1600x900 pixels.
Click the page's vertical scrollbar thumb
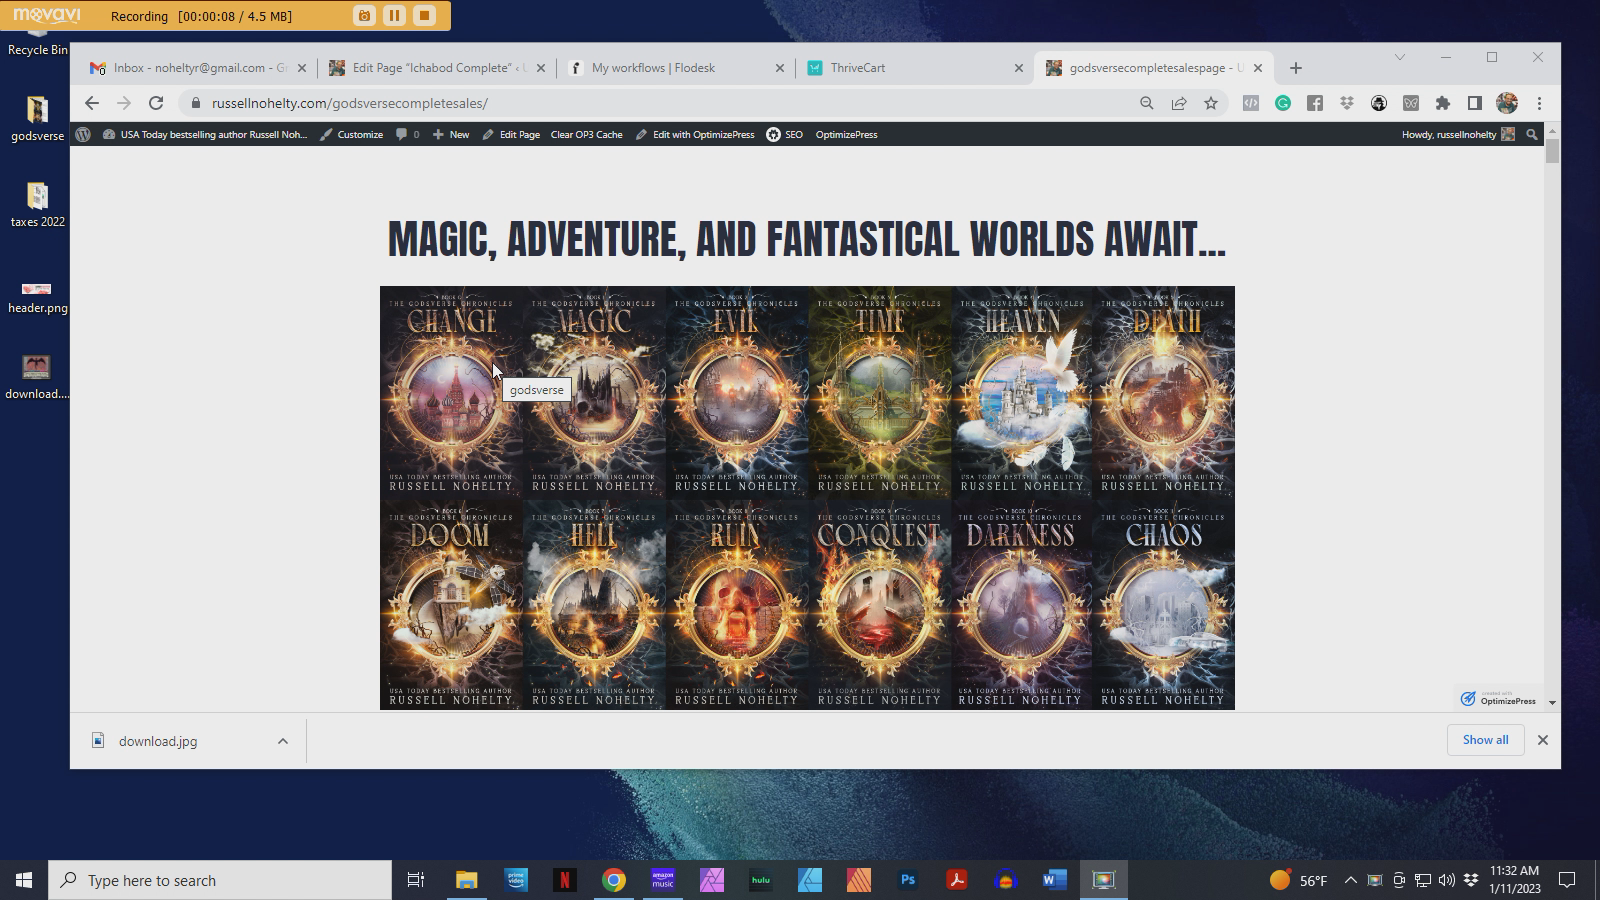[1552, 152]
